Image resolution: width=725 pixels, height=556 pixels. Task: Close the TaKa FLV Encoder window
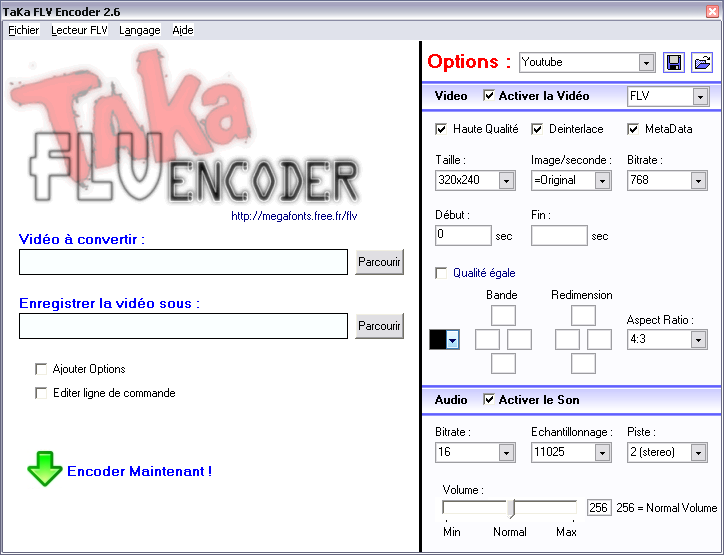713,12
